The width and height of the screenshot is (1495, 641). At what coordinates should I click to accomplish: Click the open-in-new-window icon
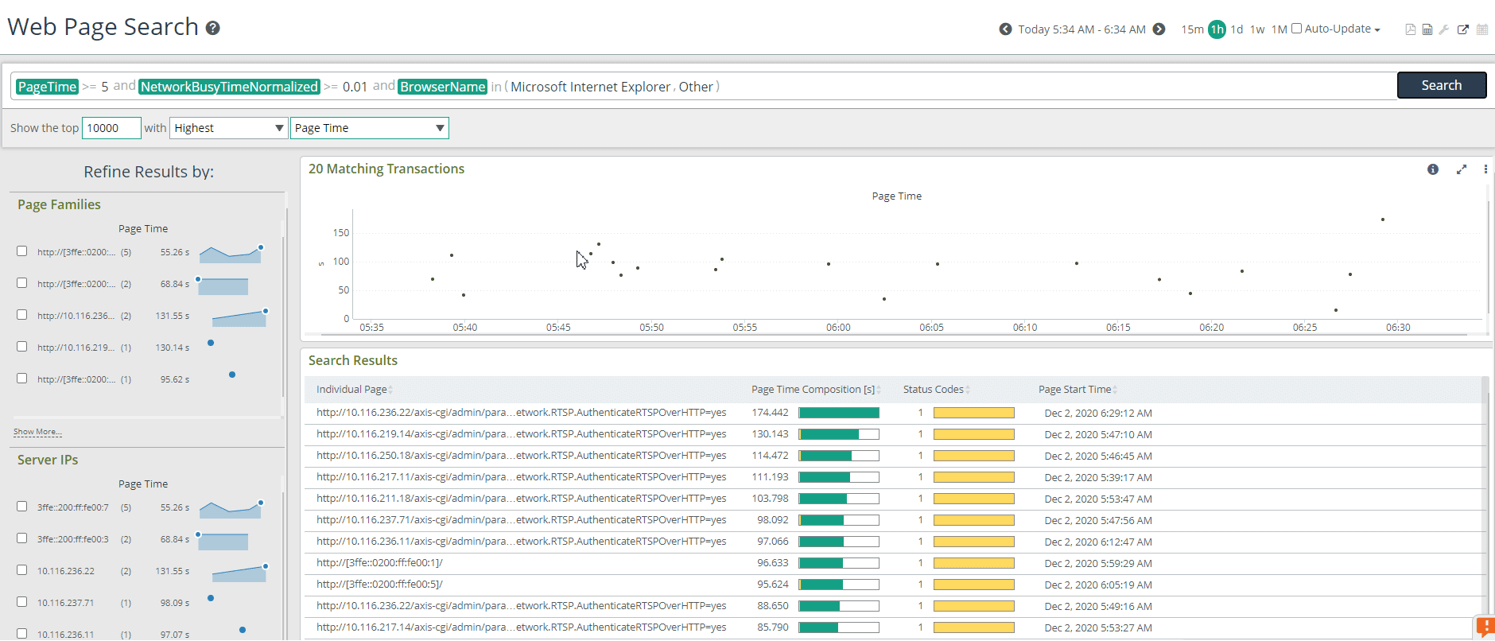[1461, 29]
